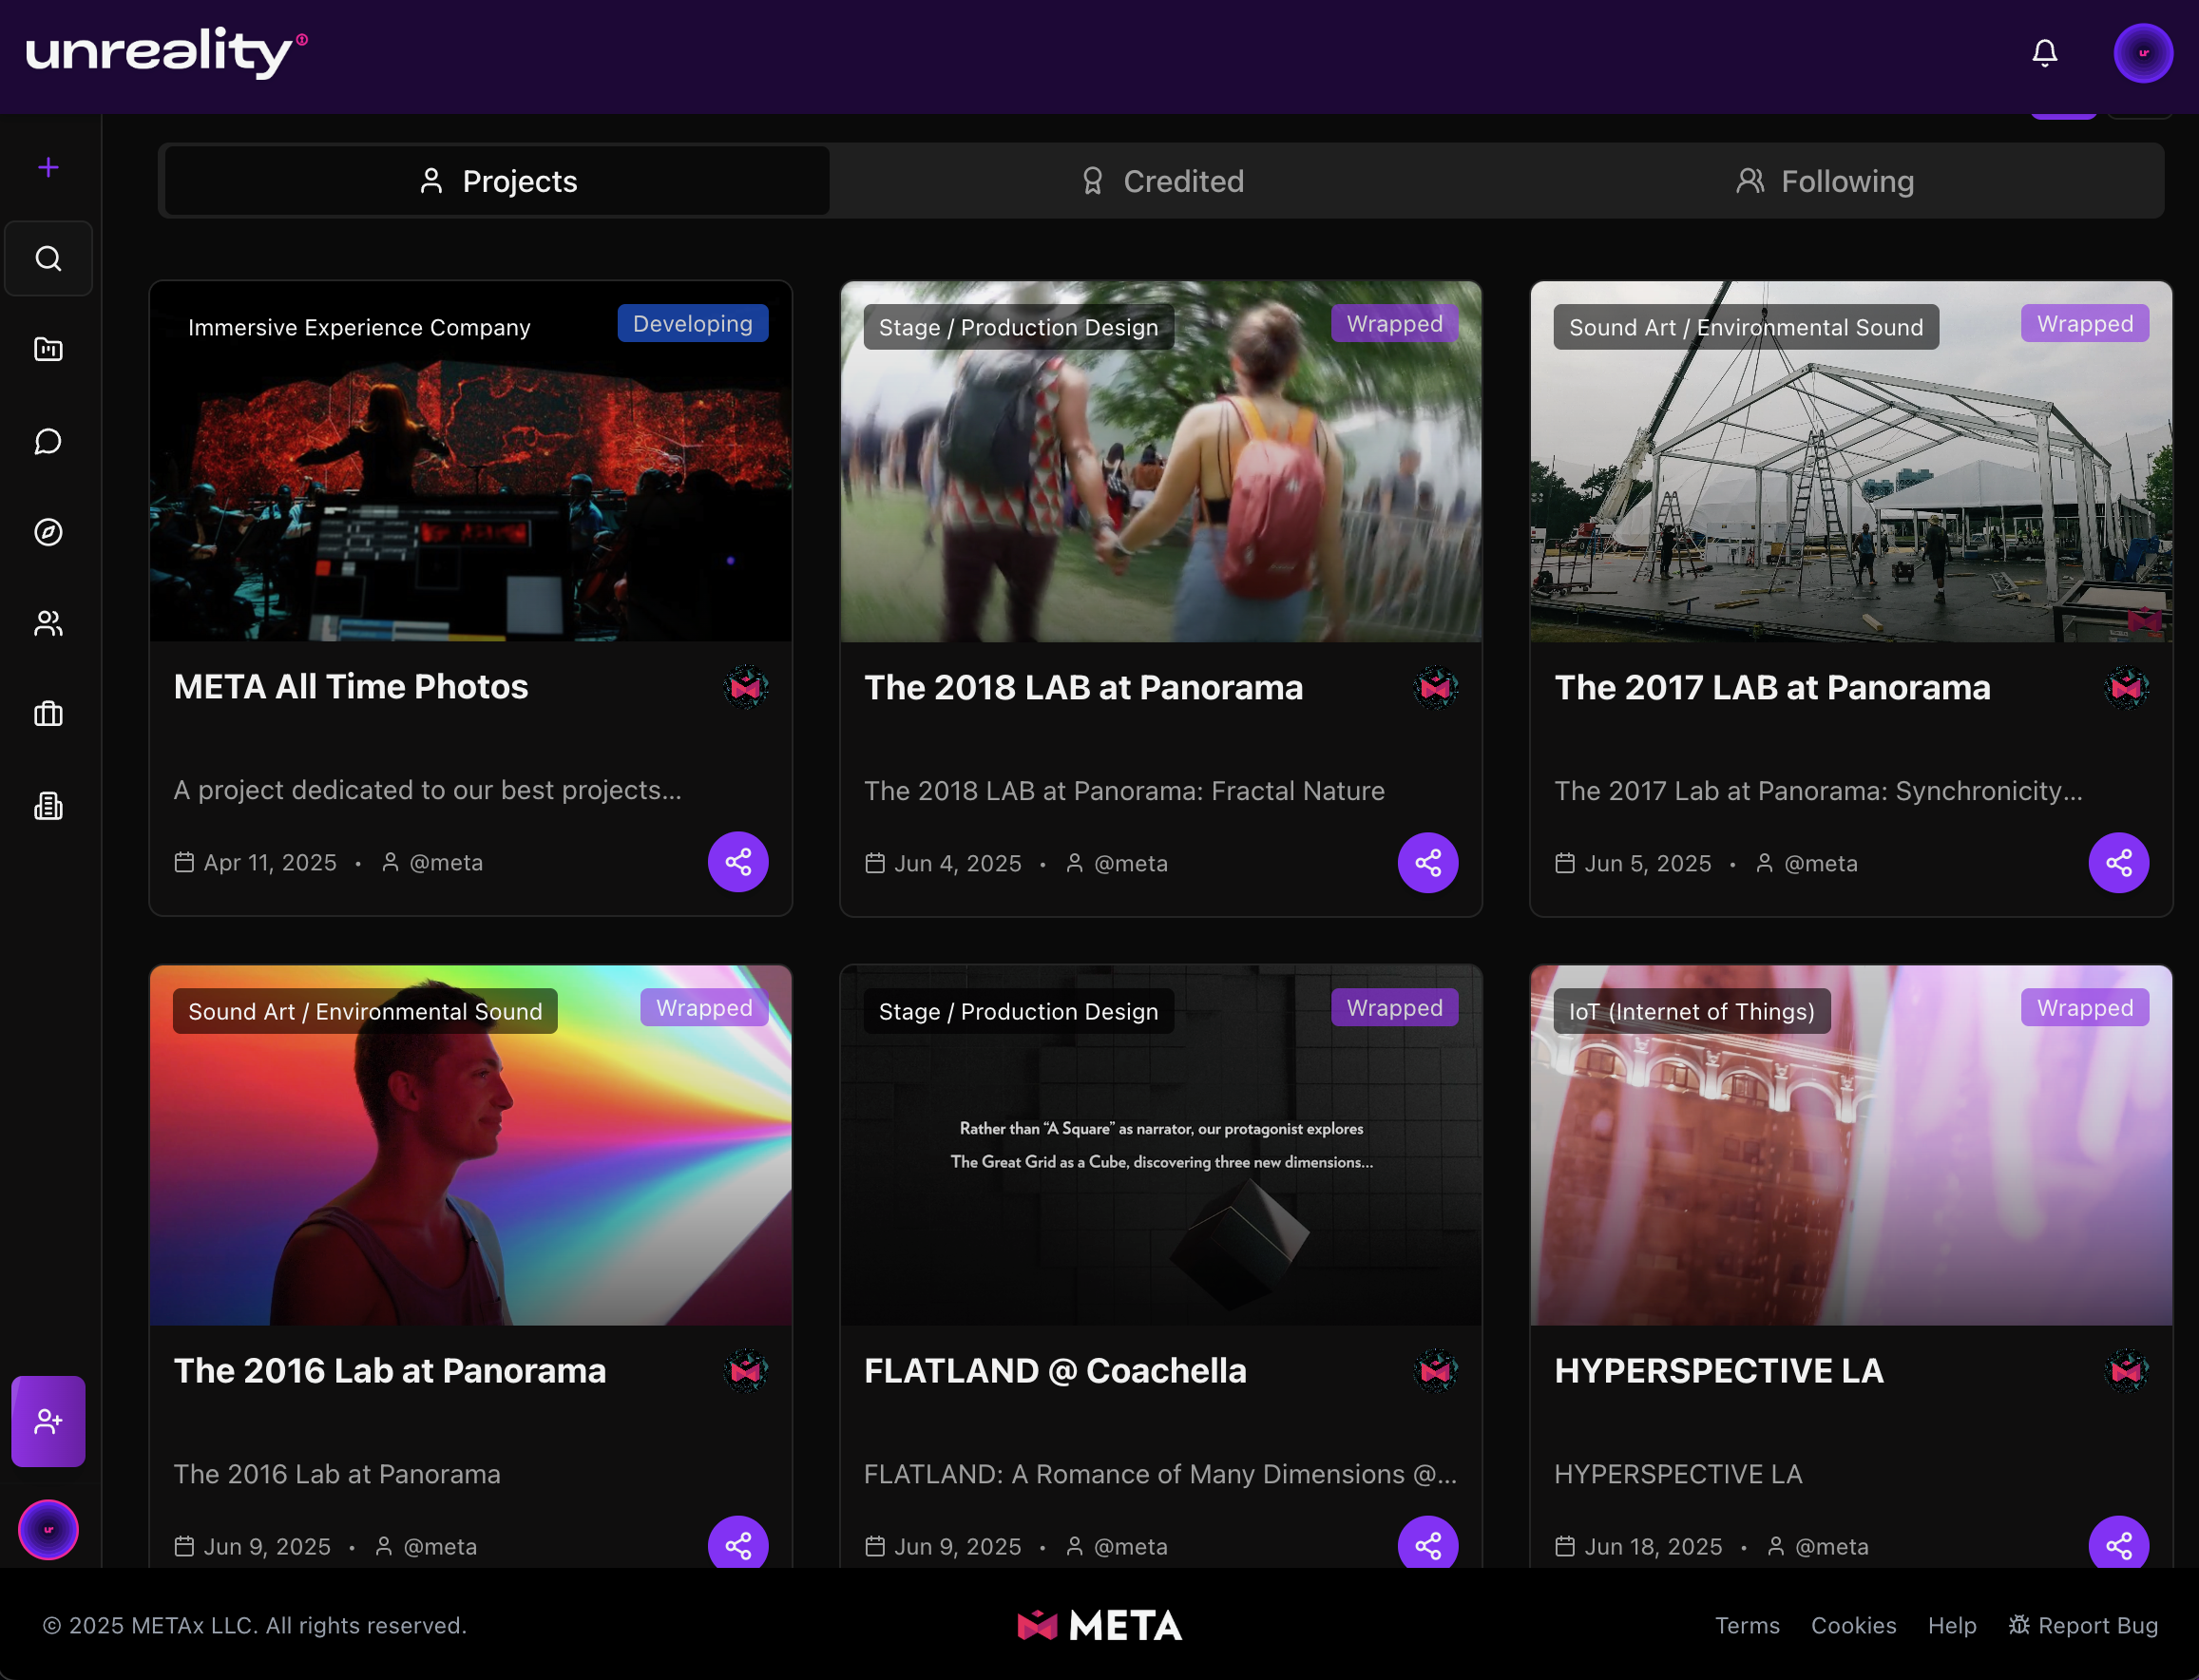Open the projects folder icon in sidebar

click(x=48, y=349)
